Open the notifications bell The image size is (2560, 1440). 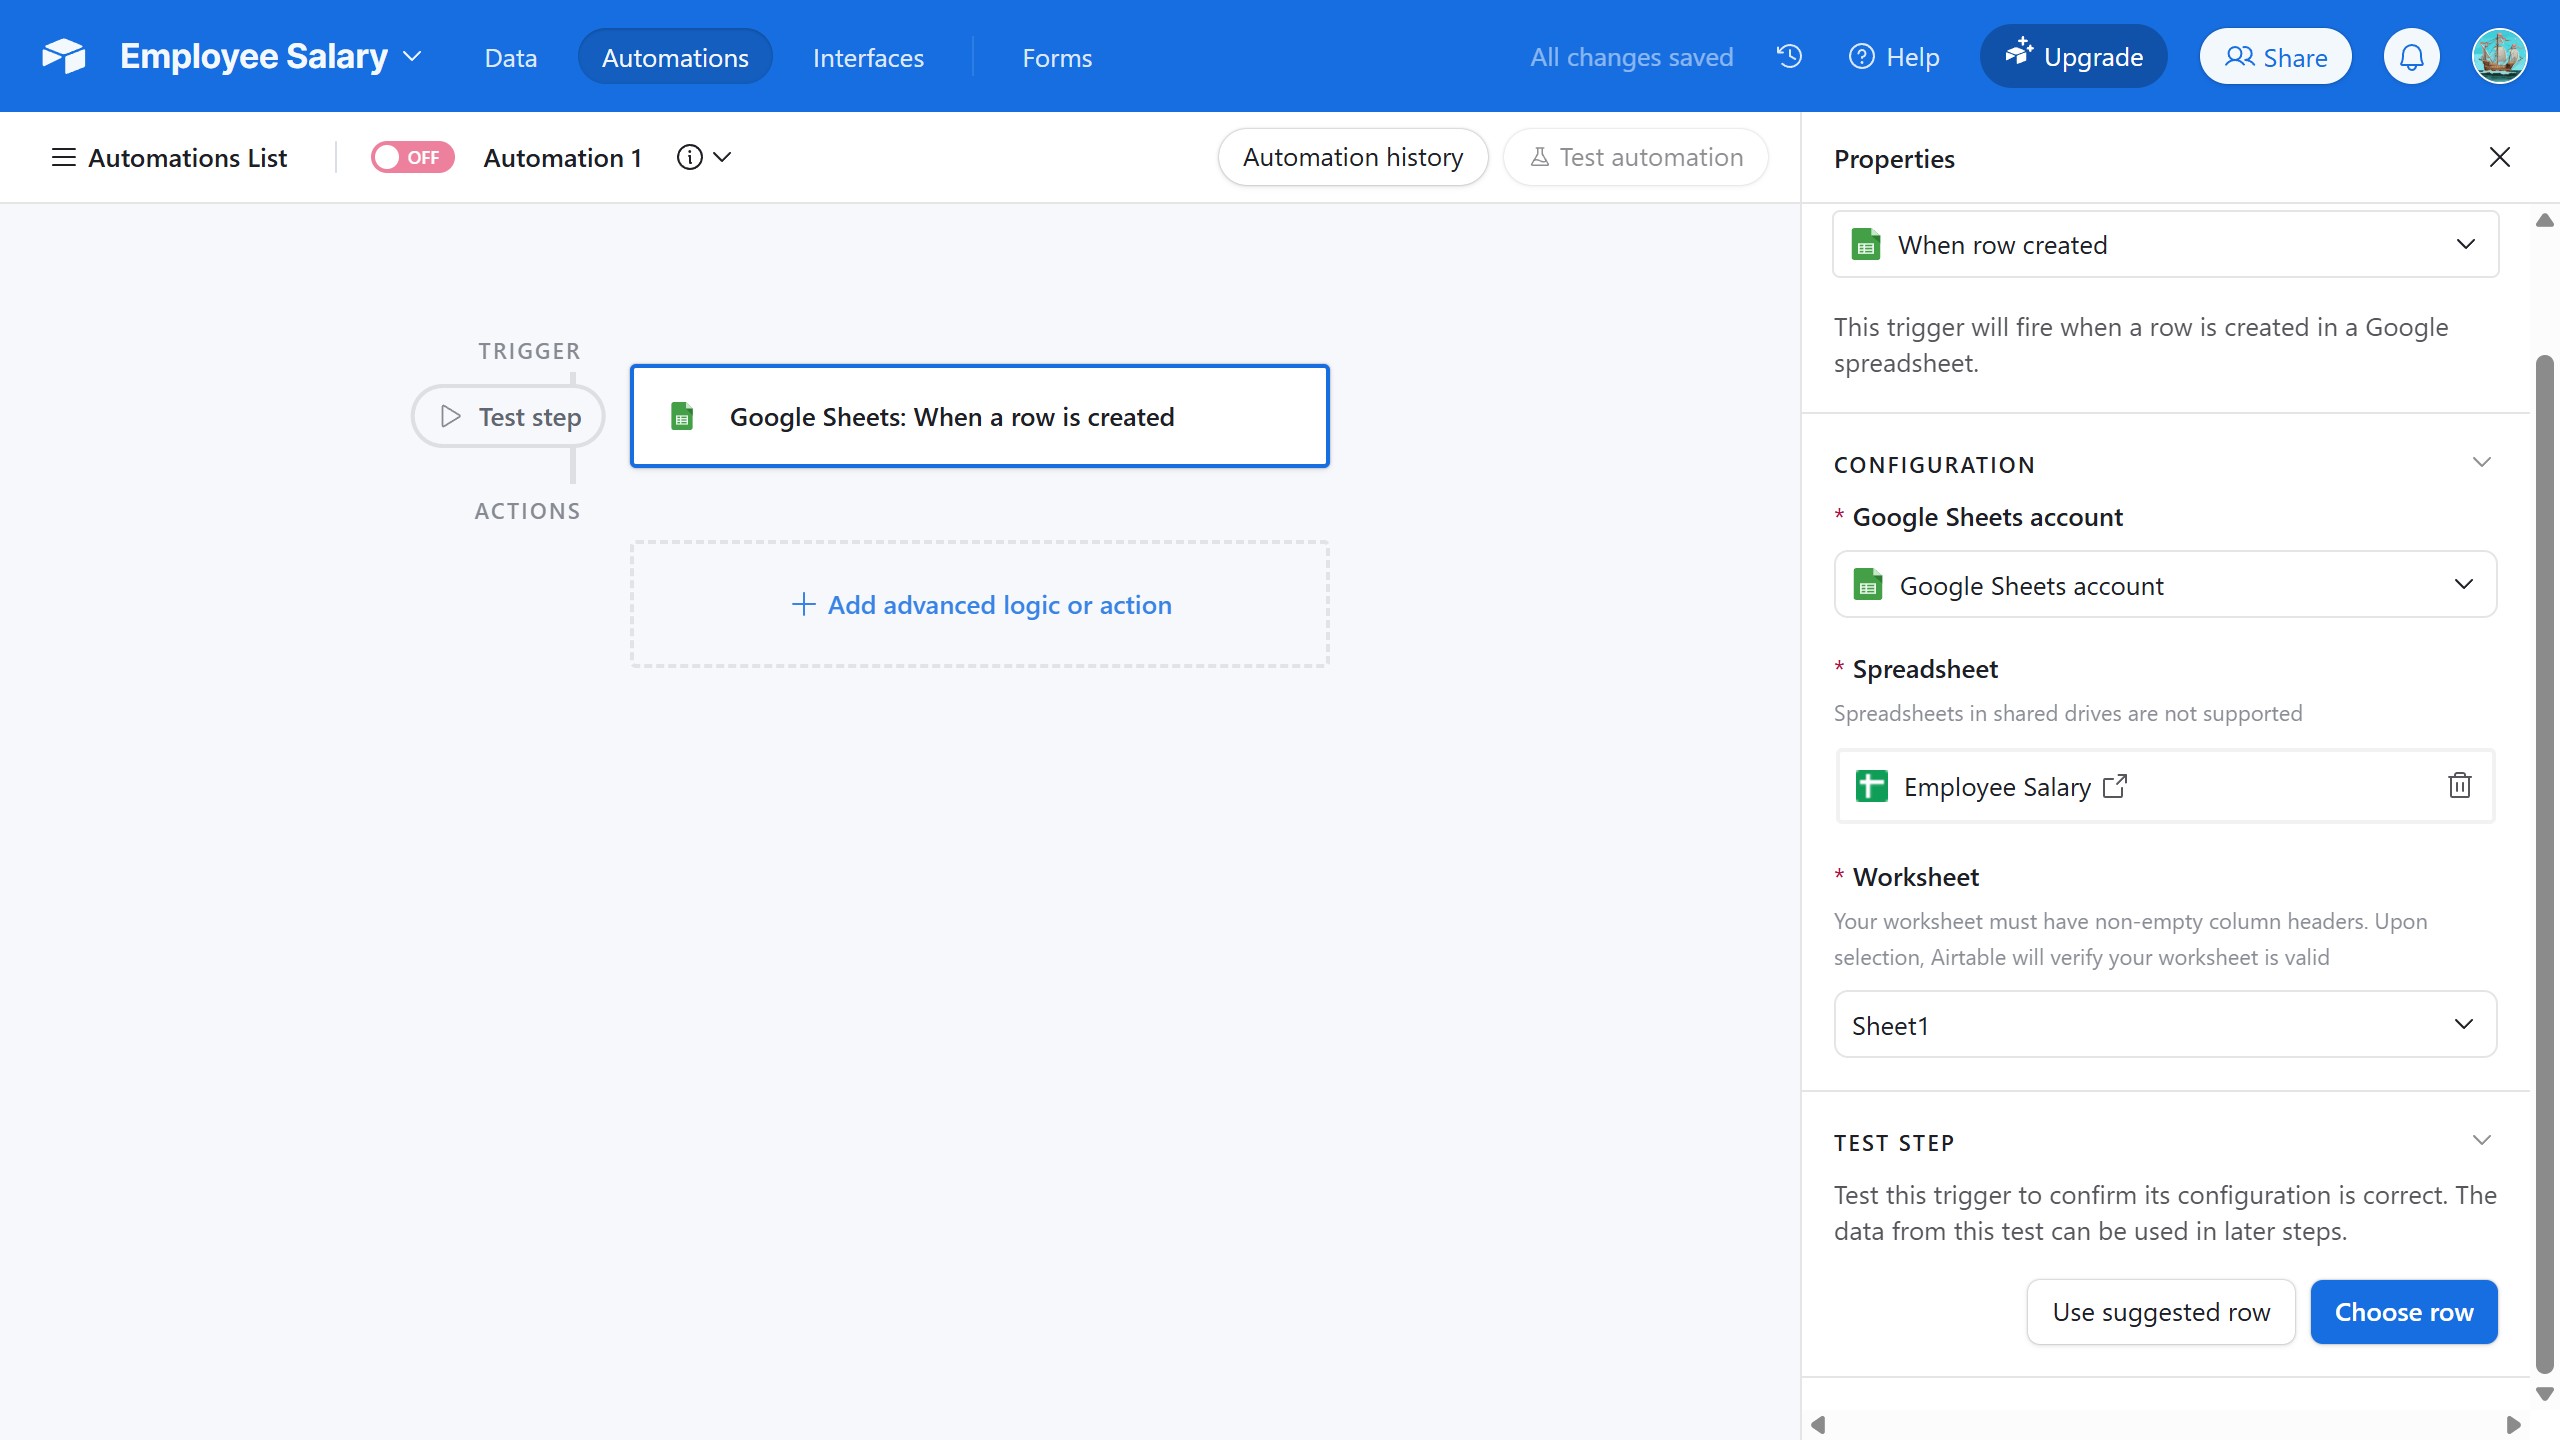click(2411, 56)
